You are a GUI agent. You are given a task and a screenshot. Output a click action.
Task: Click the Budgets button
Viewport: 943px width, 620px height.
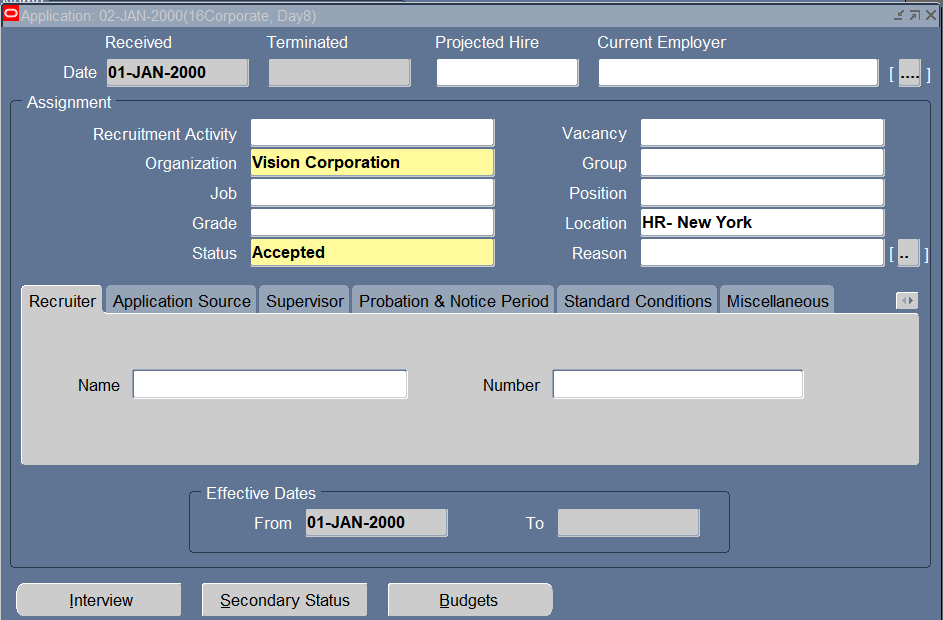pyautogui.click(x=469, y=600)
